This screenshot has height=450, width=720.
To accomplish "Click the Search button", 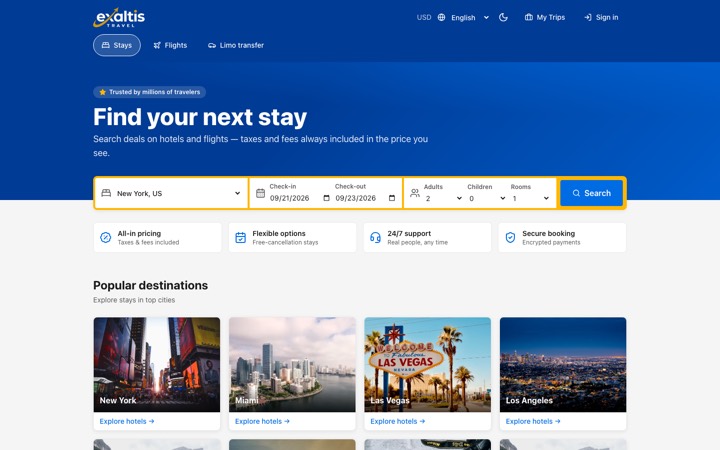I will click(x=591, y=193).
